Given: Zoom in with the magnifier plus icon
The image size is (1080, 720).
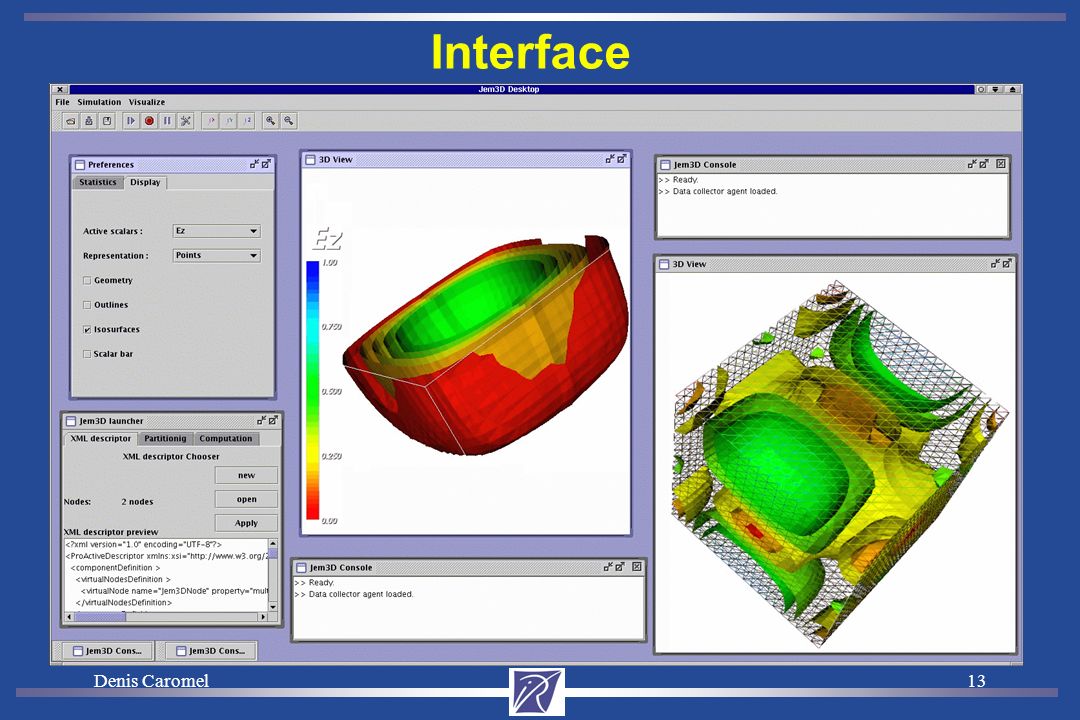Looking at the screenshot, I should click(x=271, y=121).
